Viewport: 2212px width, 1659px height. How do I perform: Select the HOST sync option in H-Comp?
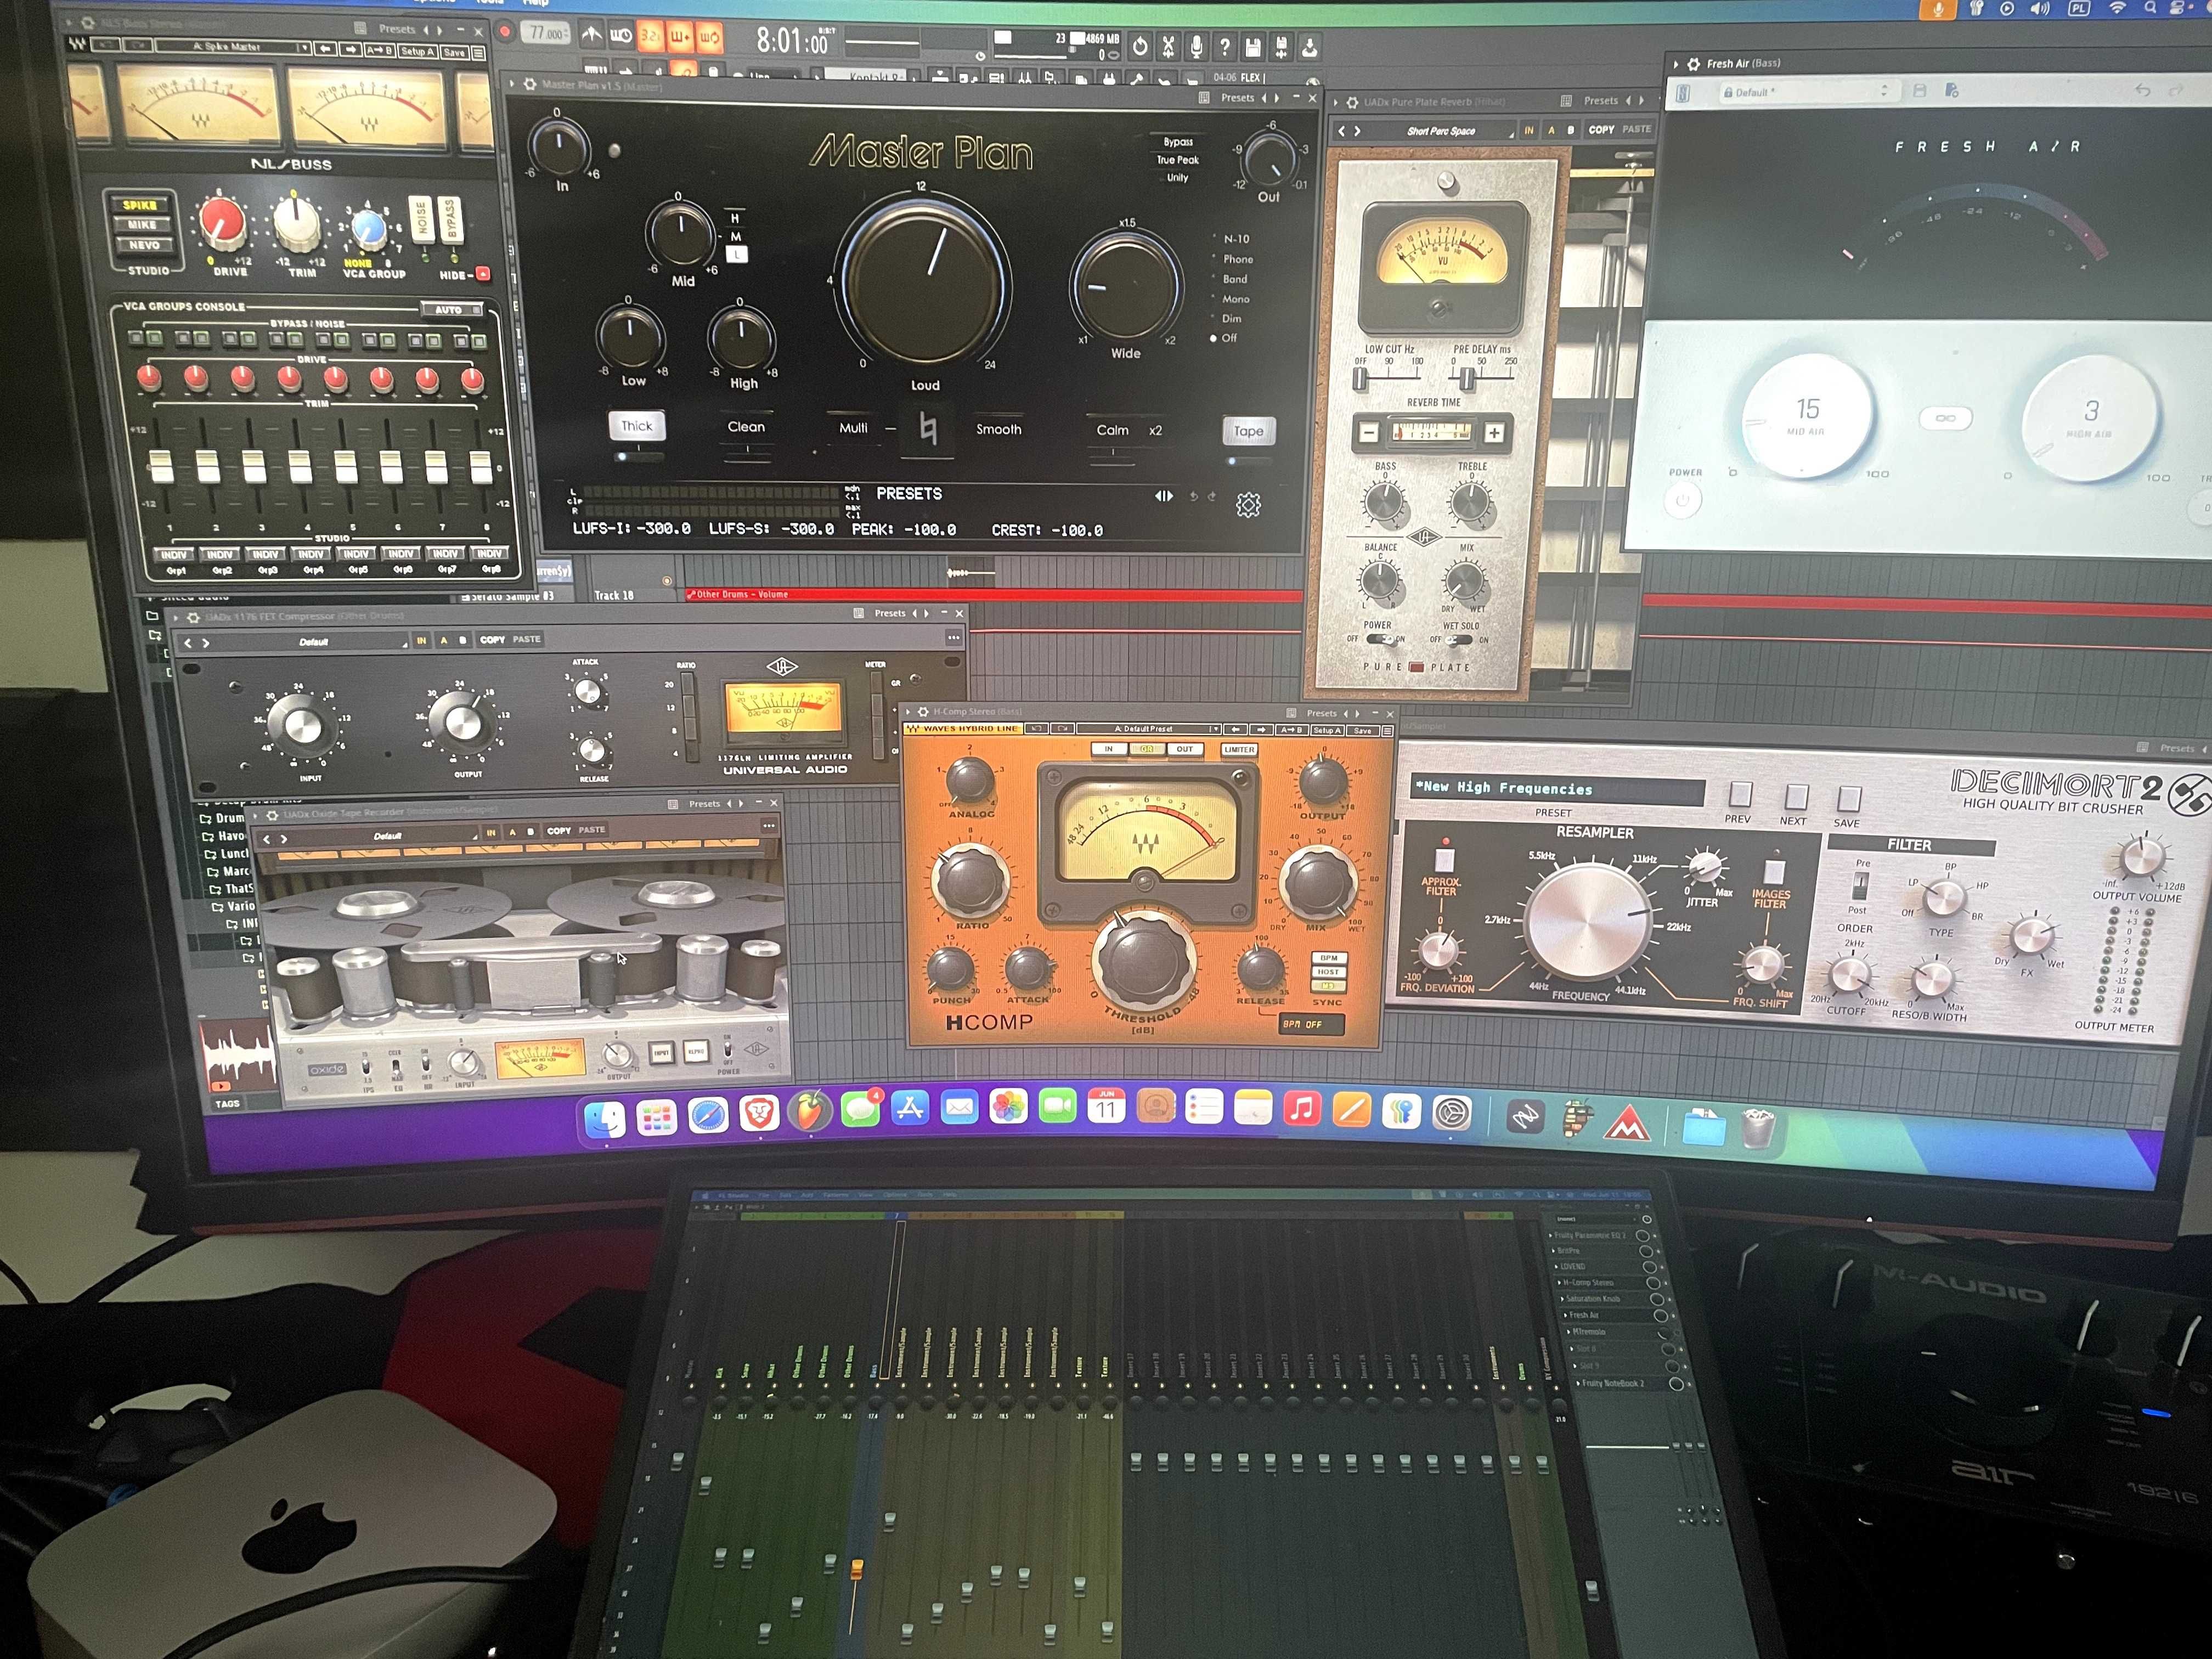tap(1329, 972)
